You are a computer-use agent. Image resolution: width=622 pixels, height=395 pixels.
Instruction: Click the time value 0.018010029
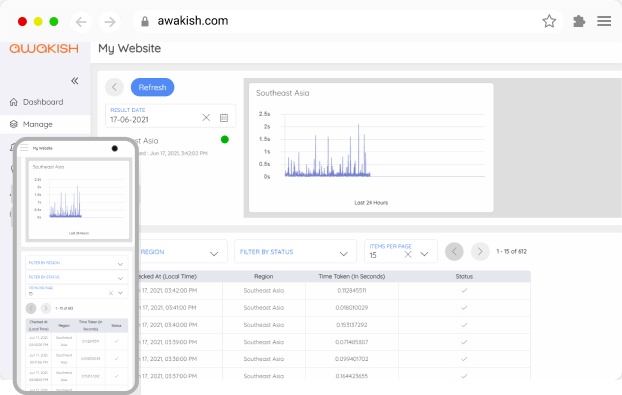pyautogui.click(x=352, y=308)
